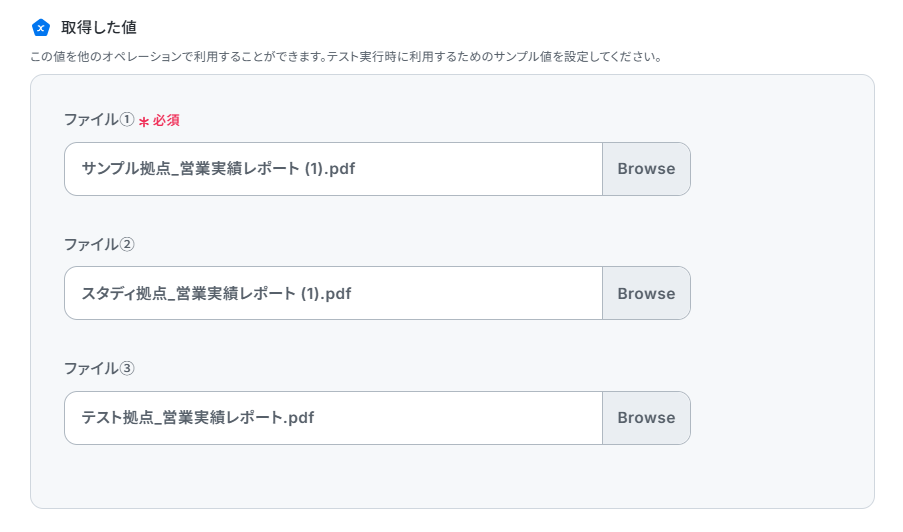The height and width of the screenshot is (532, 903).
Task: Click the circled ③ numeral of ファイル③
Action: pyautogui.click(x=127, y=368)
